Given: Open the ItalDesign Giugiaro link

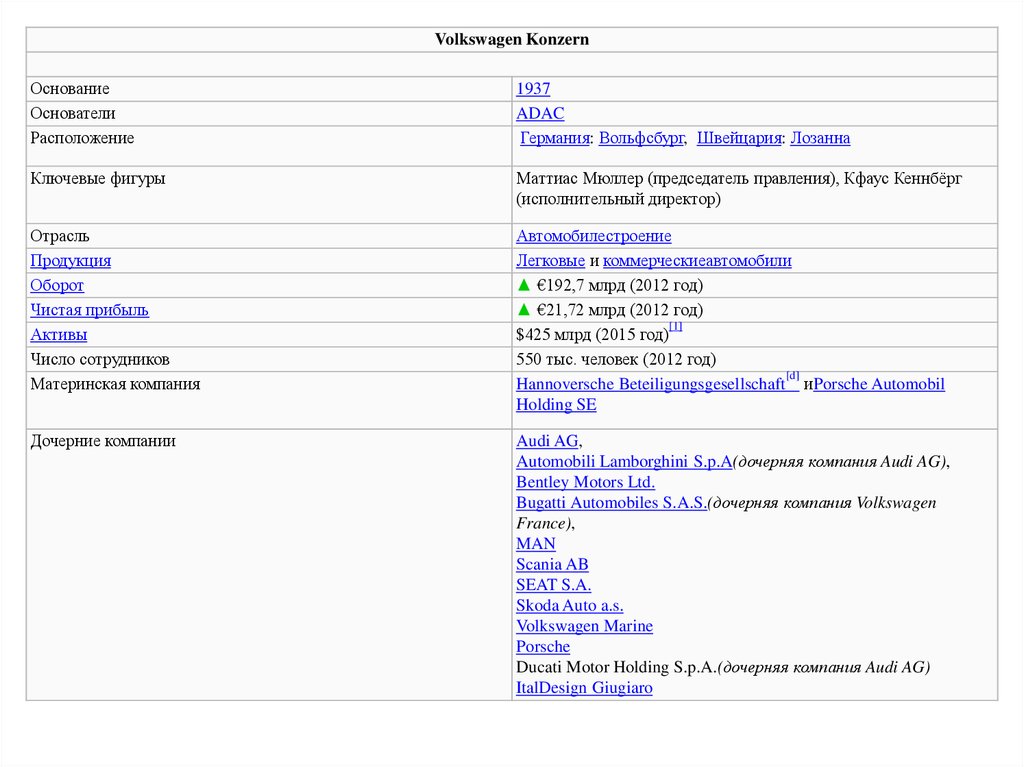Looking at the screenshot, I should point(584,687).
